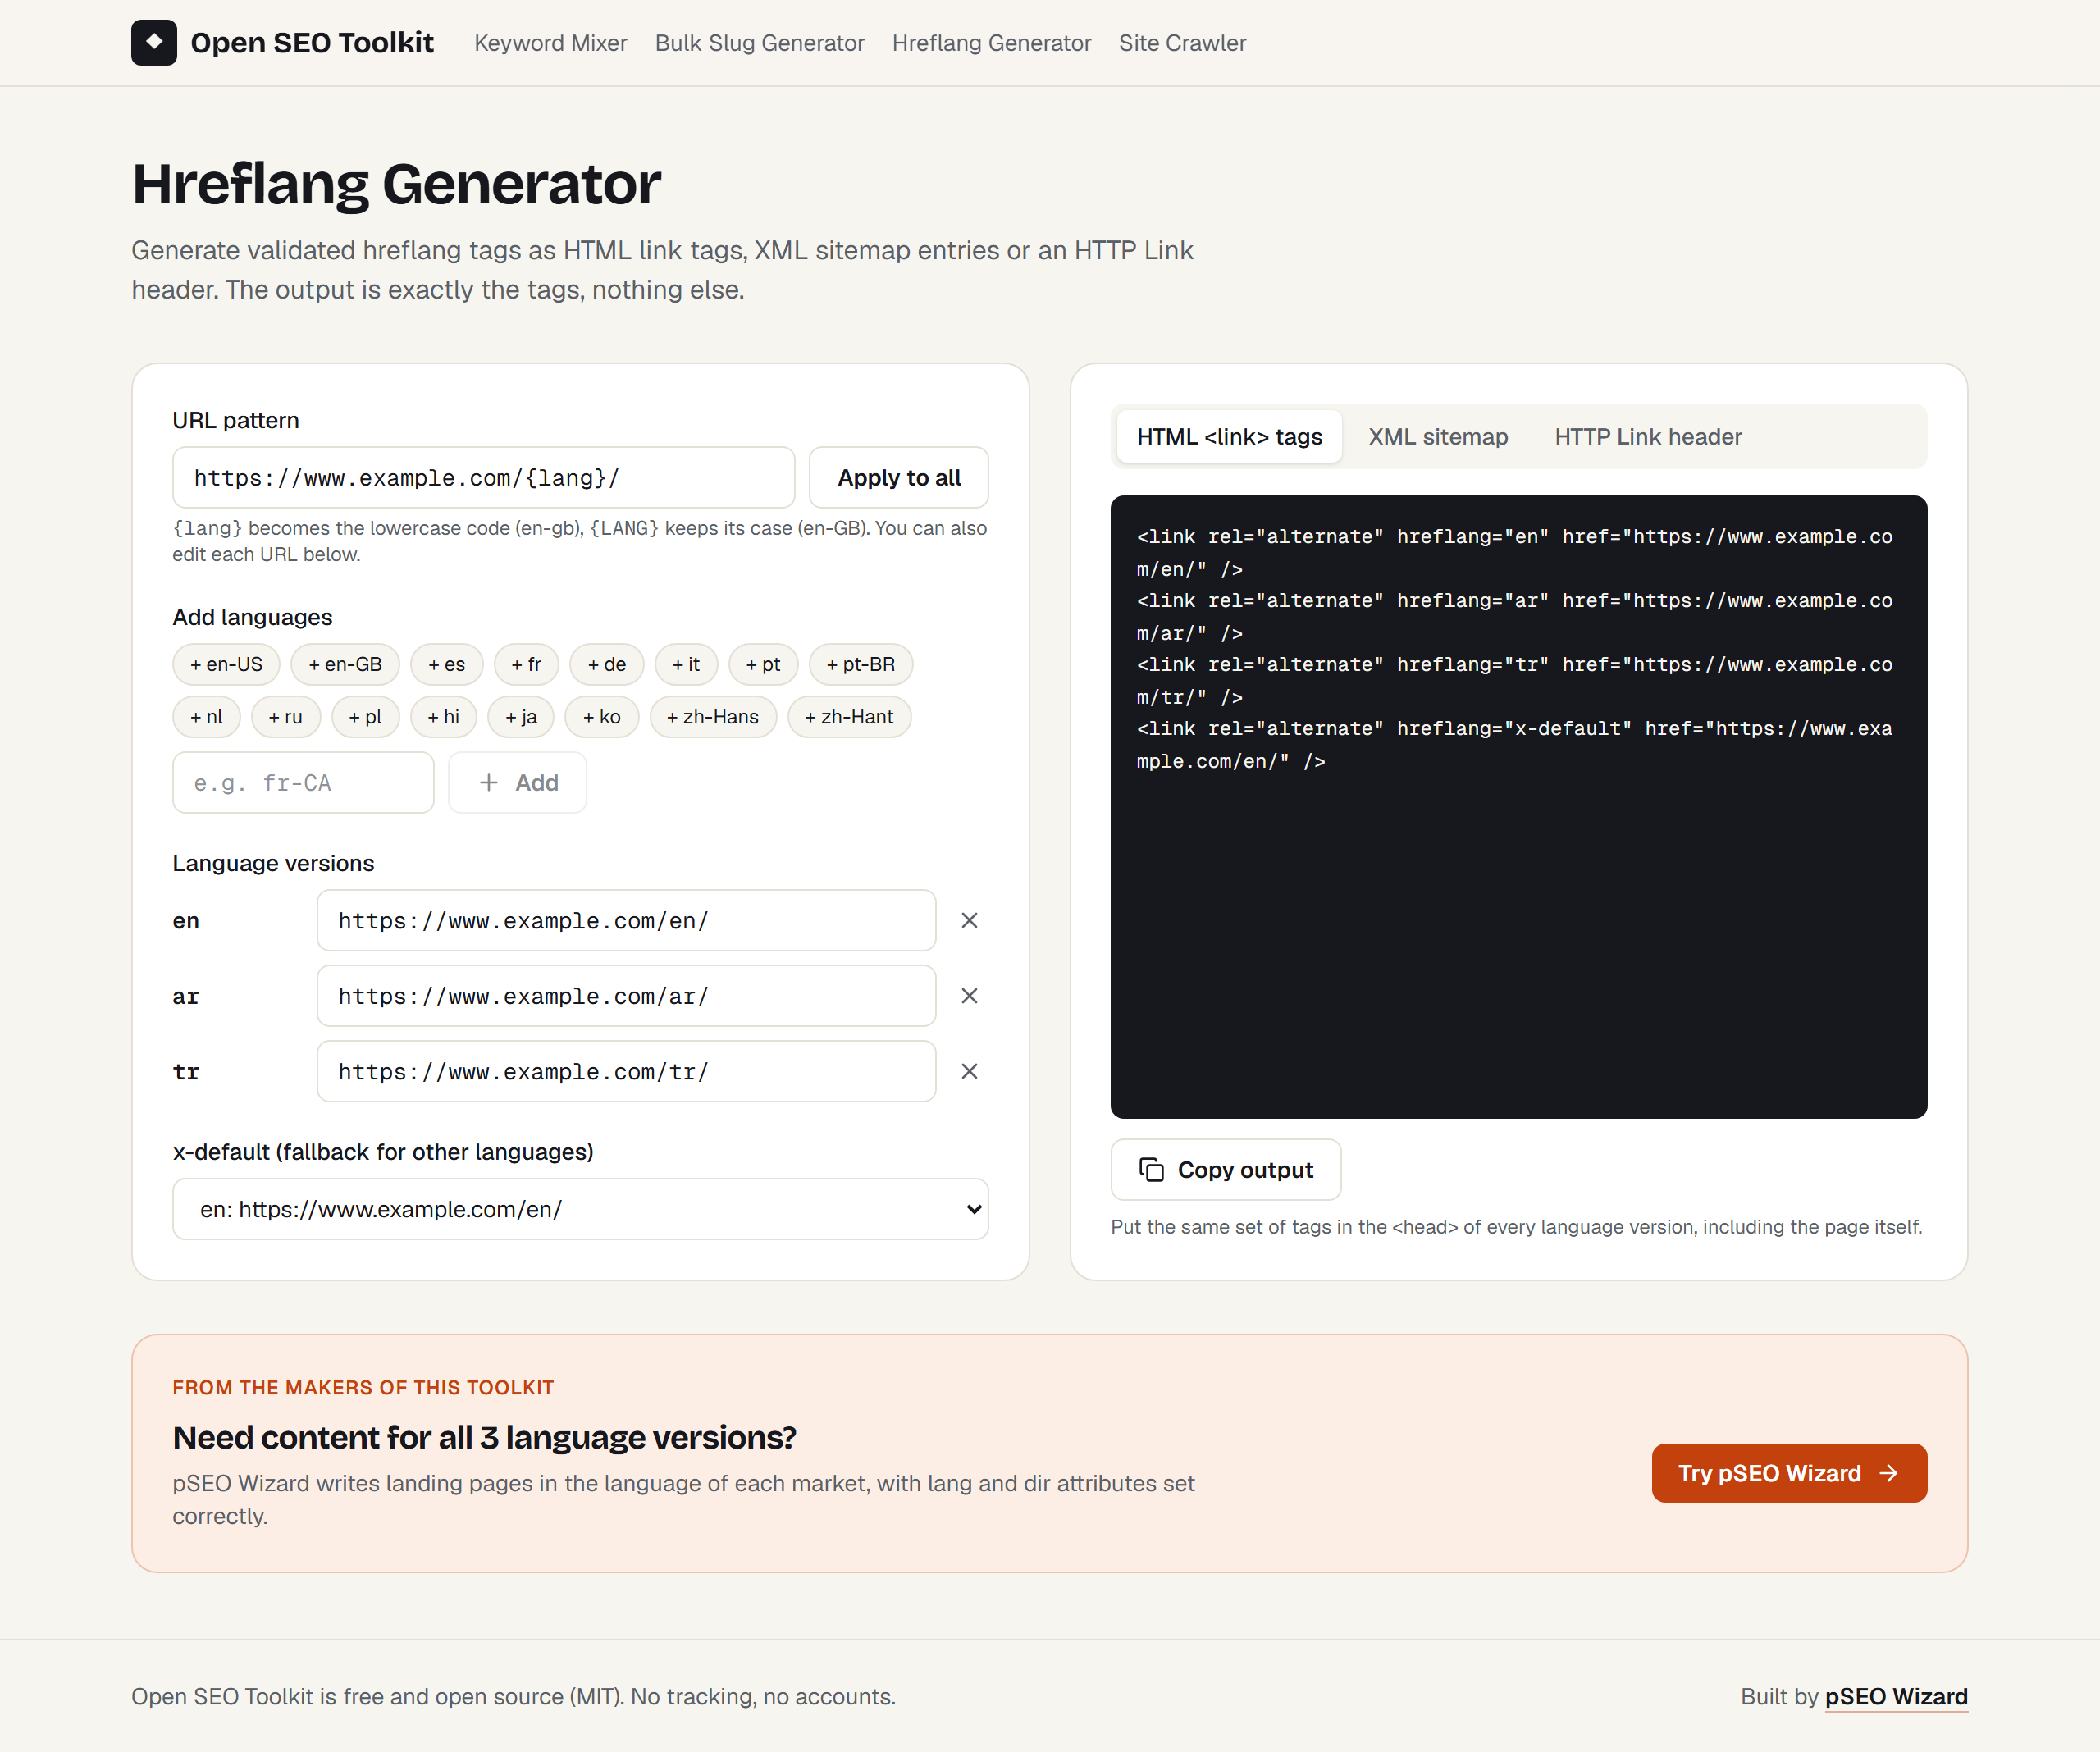Click Open SEO Toolkit brand title
This screenshot has height=1752, width=2100.
click(x=312, y=43)
